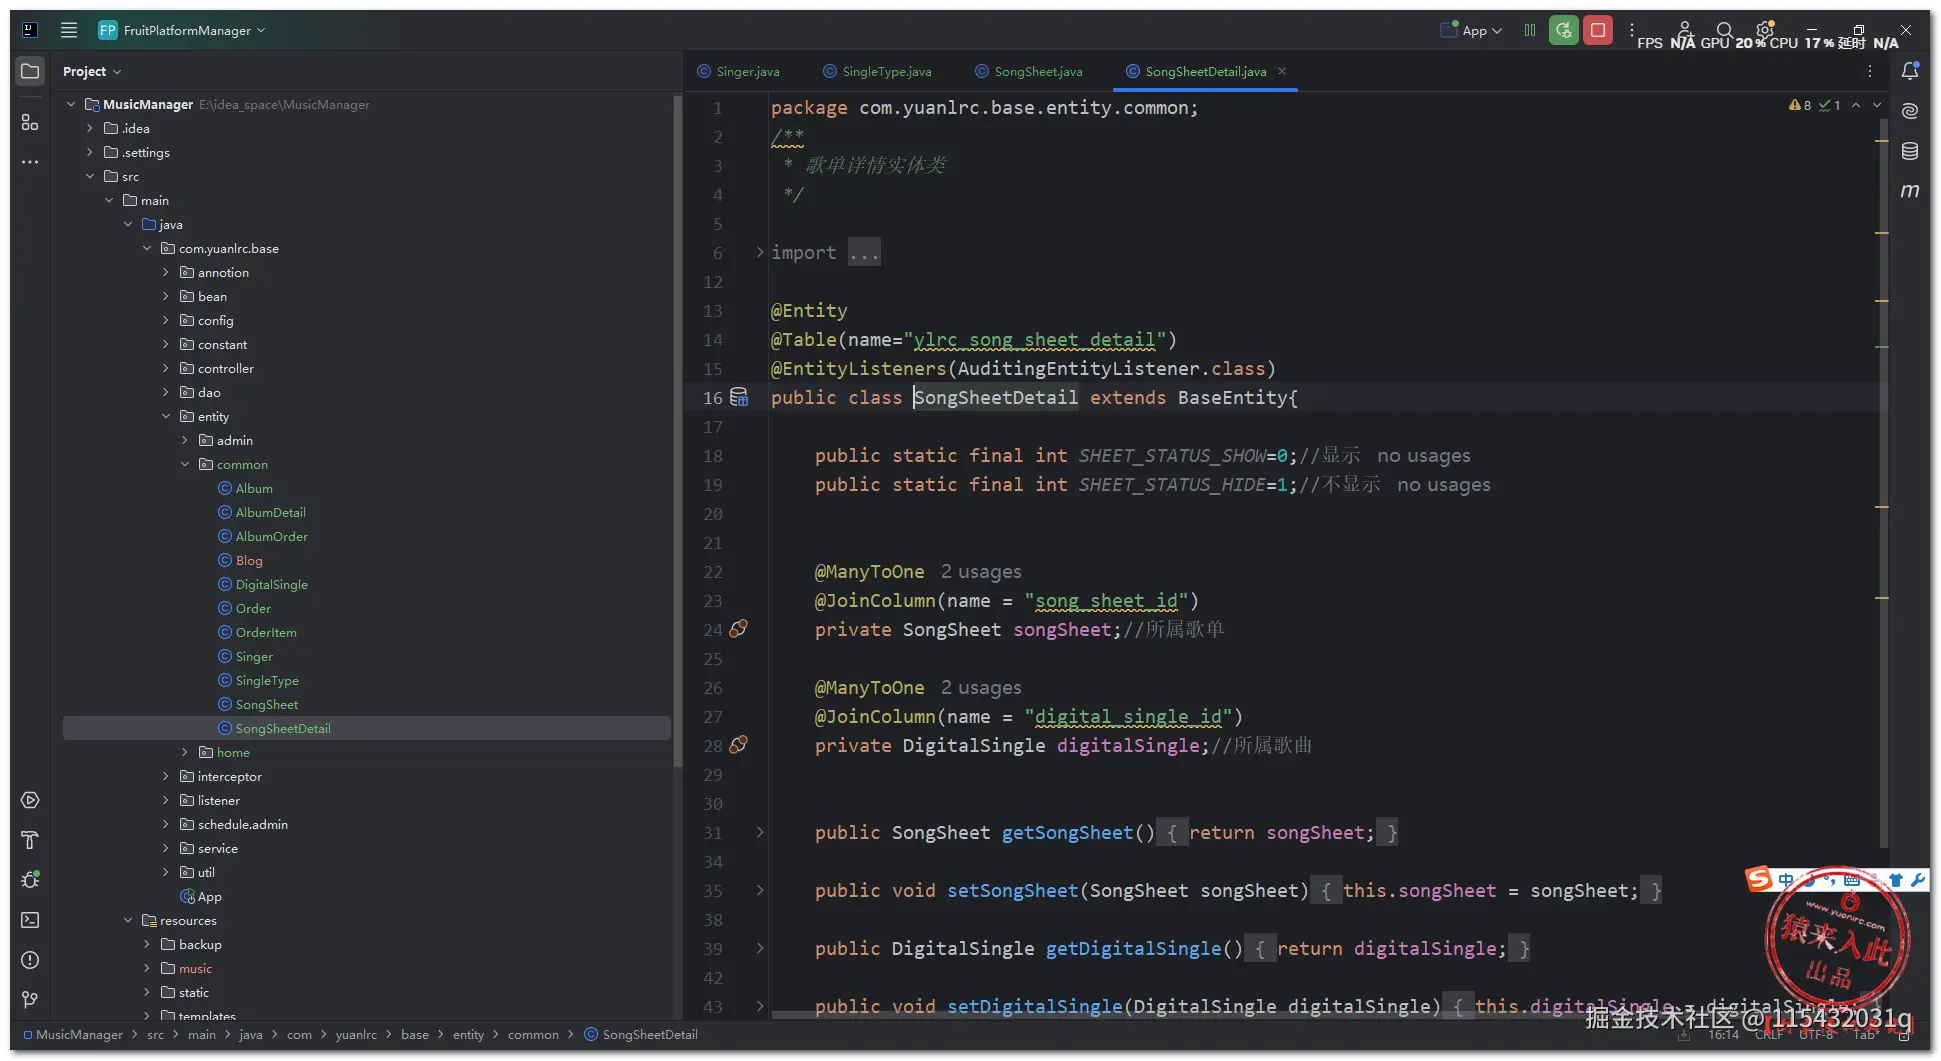Show more tool windows via left sidebar ellipsis
Viewport: 1941px width, 1061px height.
tap(30, 161)
